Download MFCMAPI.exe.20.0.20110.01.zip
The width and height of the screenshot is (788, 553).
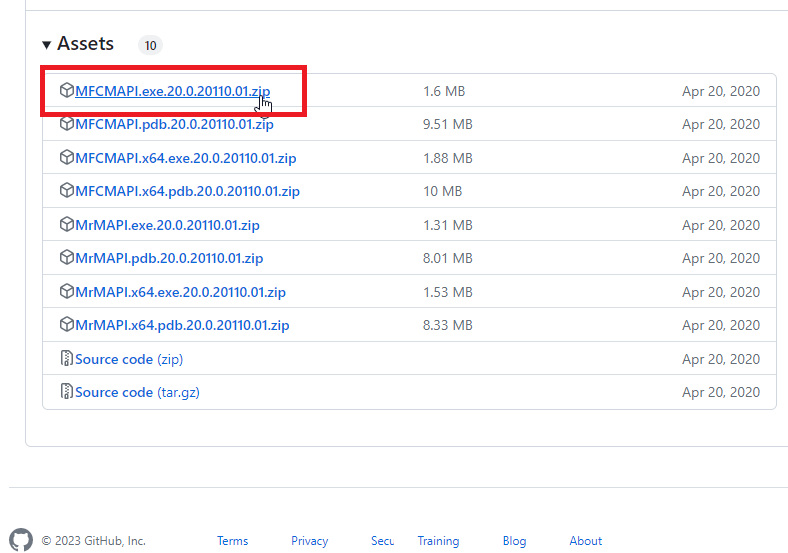(x=172, y=91)
